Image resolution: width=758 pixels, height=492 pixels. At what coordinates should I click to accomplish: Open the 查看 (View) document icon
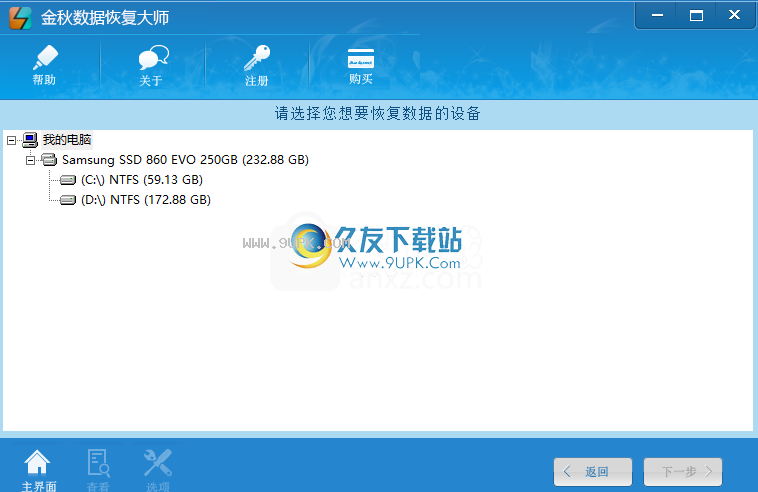pos(98,463)
